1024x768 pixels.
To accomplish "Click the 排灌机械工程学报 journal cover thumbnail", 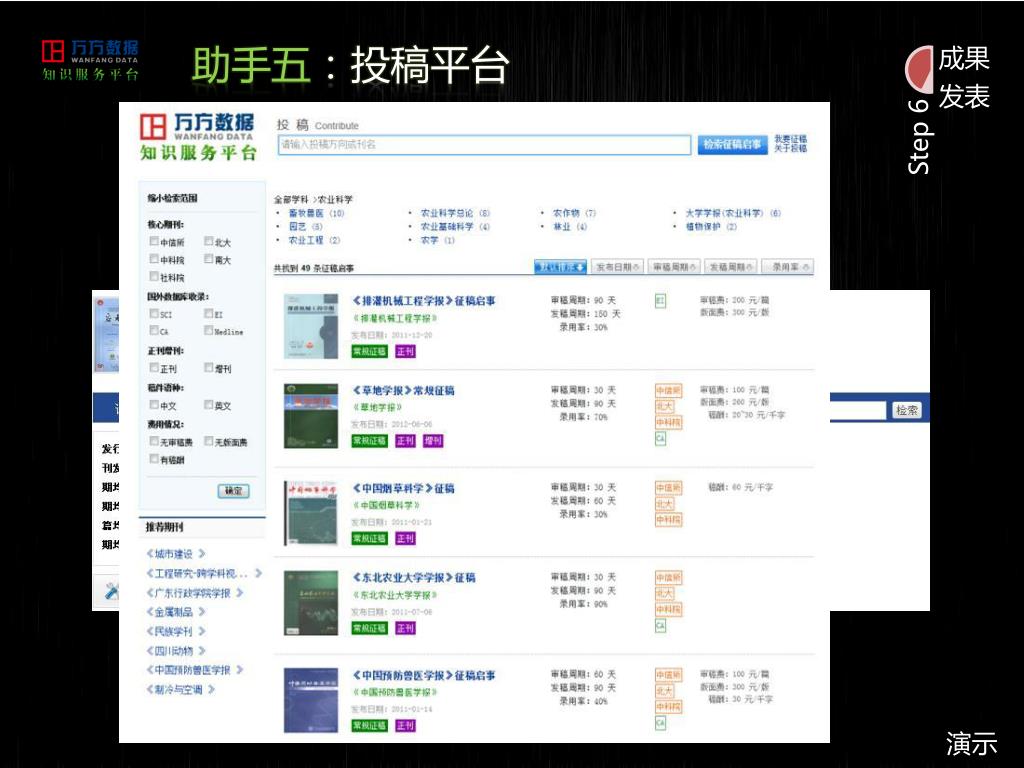I will pos(311,326).
